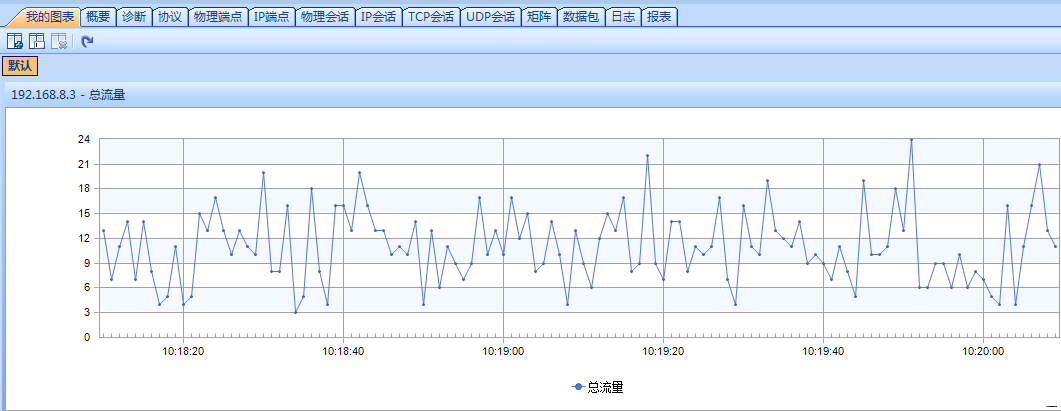Switch to the 概要 tab
The image size is (1061, 411).
coord(98,16)
